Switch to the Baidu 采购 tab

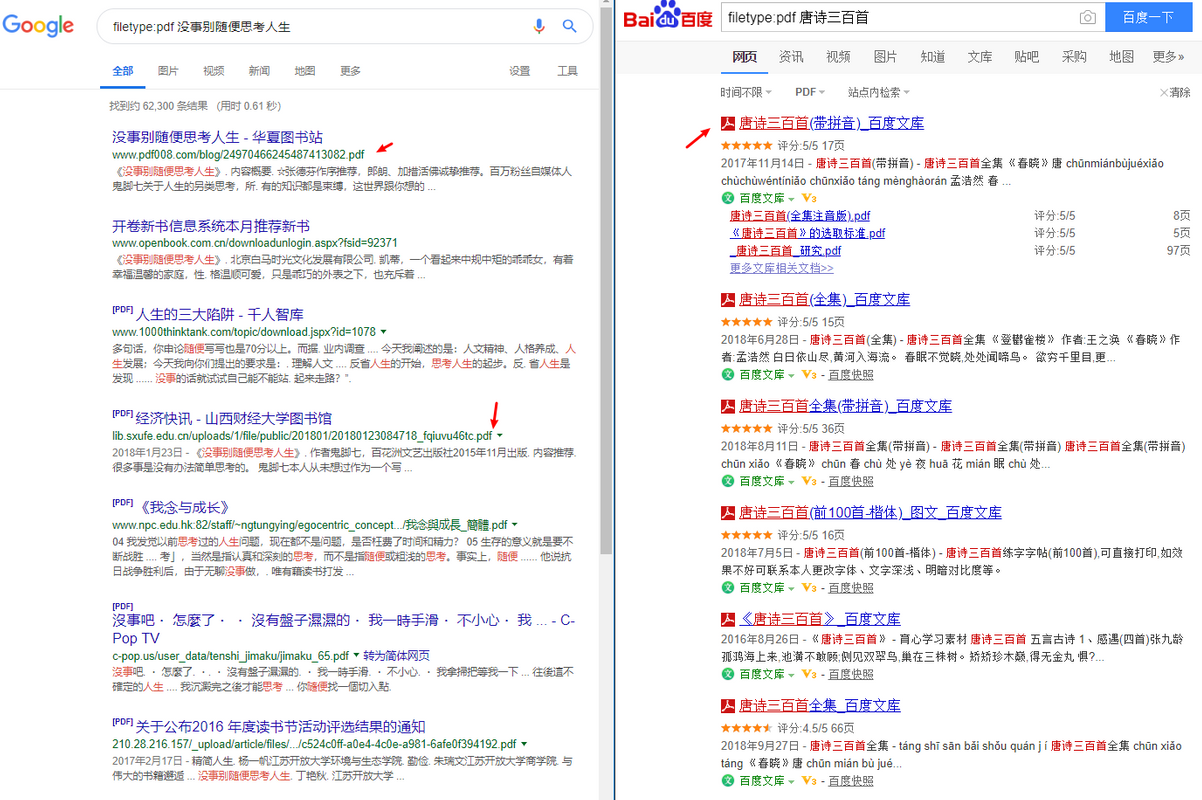point(1074,57)
